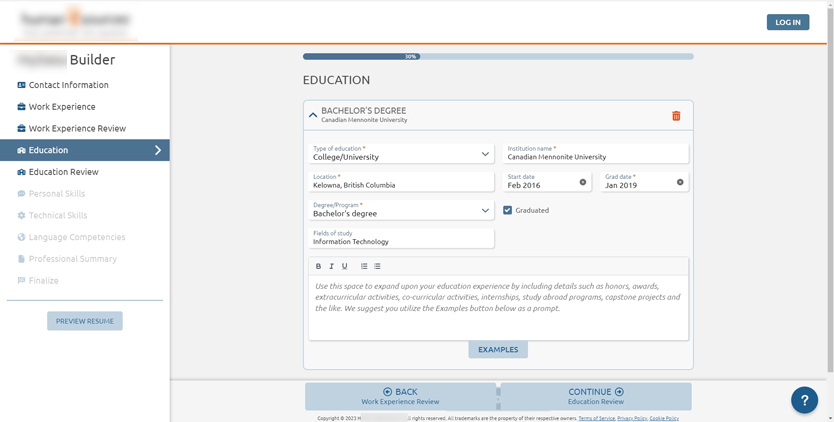Clear the Grad date field
Screen dimensions: 834x422
point(680,182)
